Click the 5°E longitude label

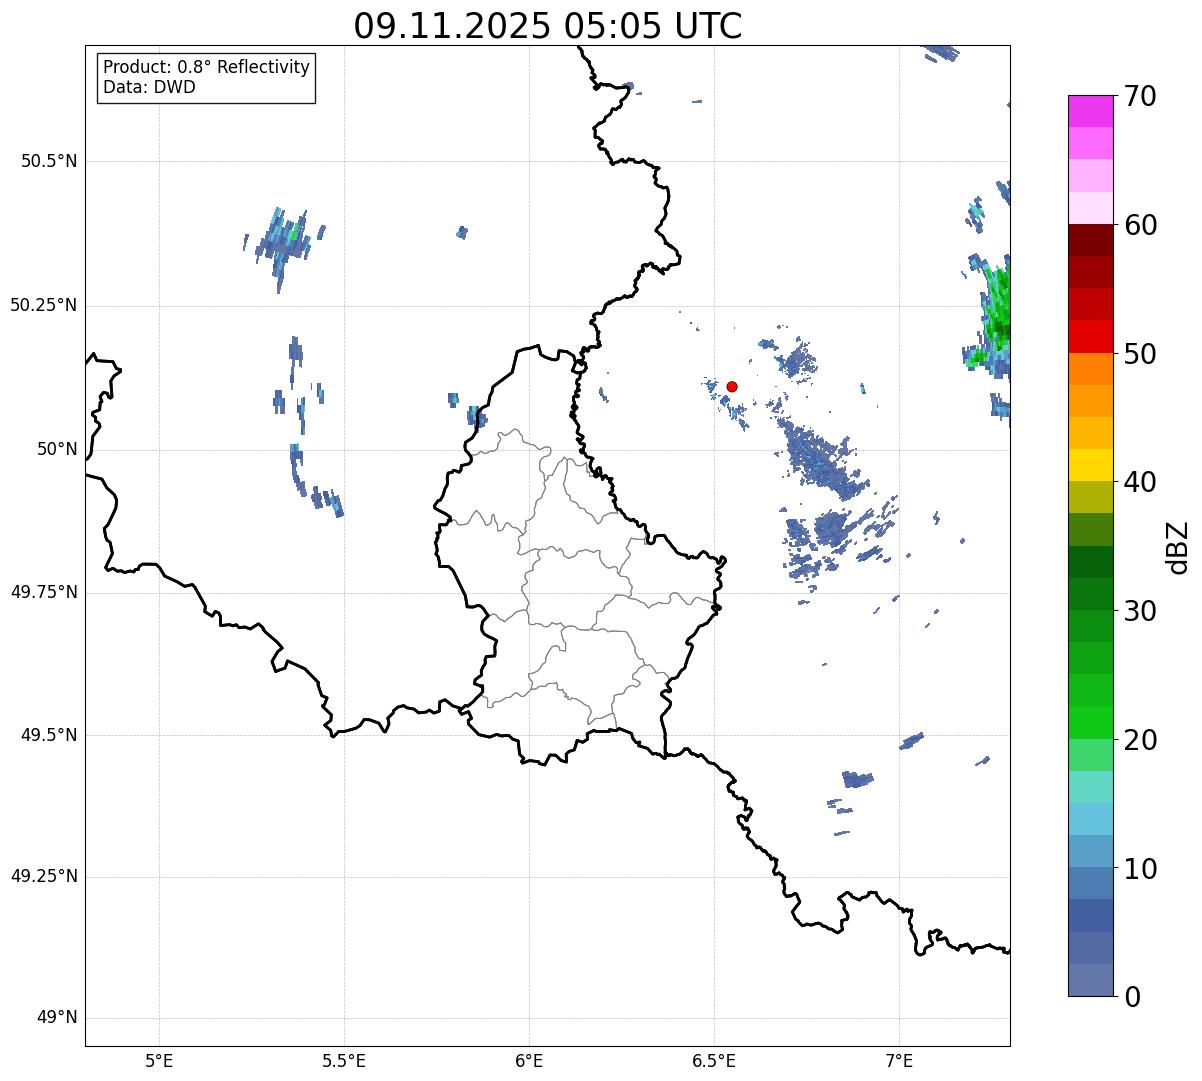(159, 1060)
